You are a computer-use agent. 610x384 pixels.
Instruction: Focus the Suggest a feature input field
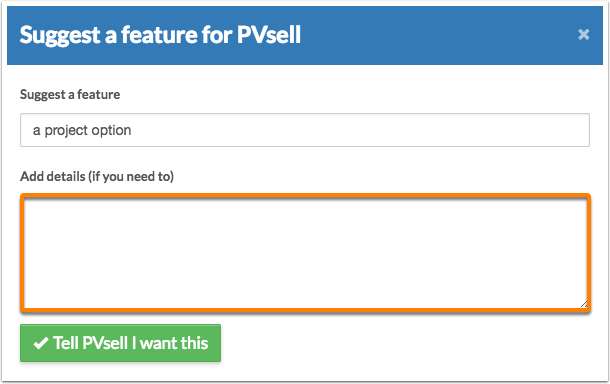pos(305,130)
